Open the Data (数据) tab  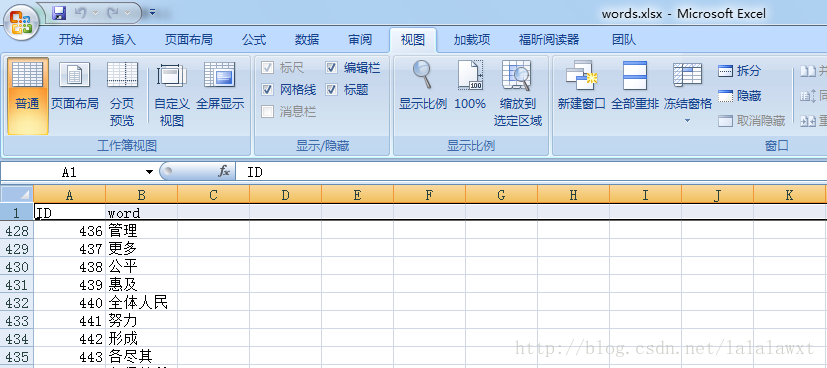point(307,40)
